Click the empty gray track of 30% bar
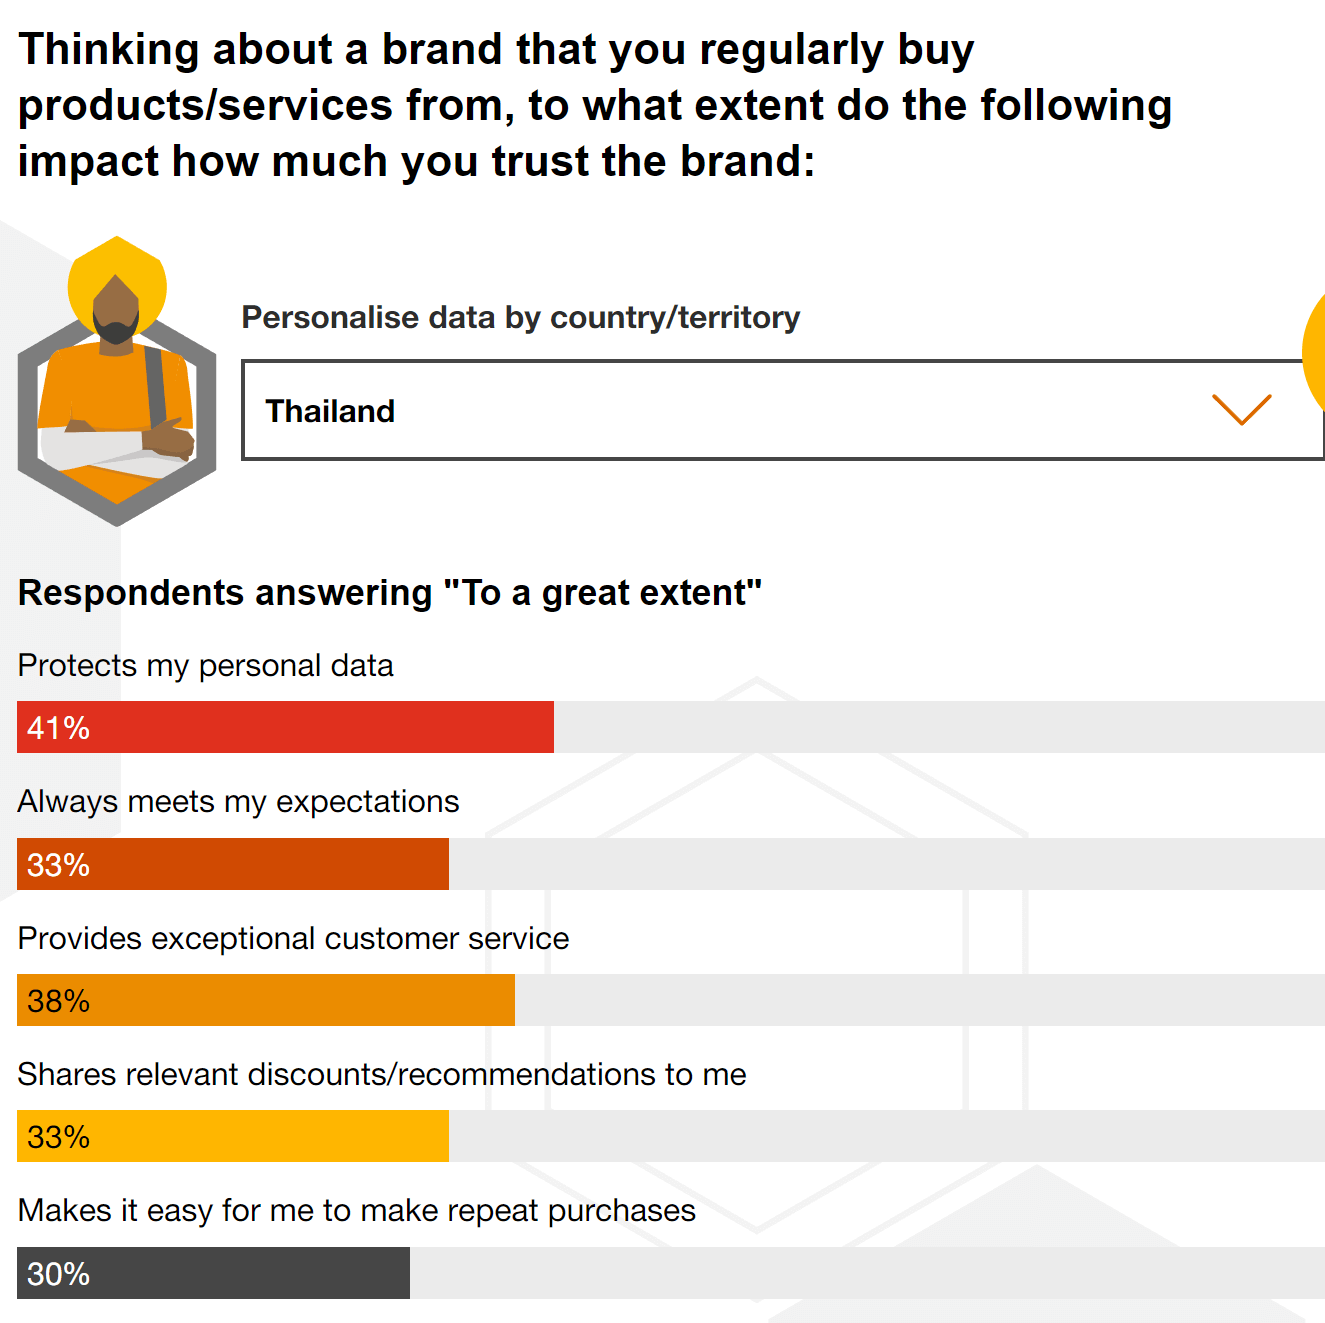Image resolution: width=1325 pixels, height=1323 pixels. tap(865, 1273)
